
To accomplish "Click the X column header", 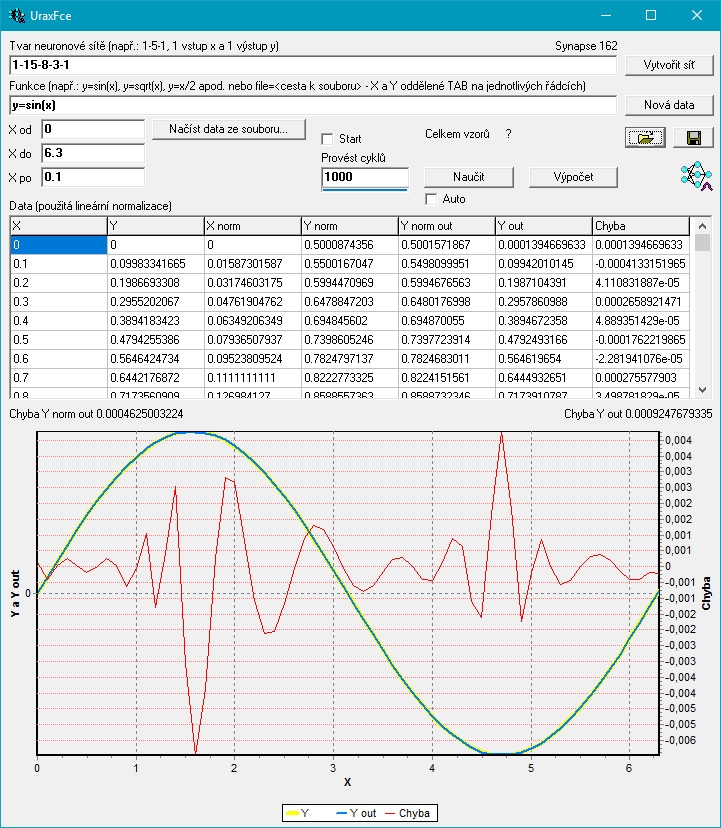I will pyautogui.click(x=59, y=226).
